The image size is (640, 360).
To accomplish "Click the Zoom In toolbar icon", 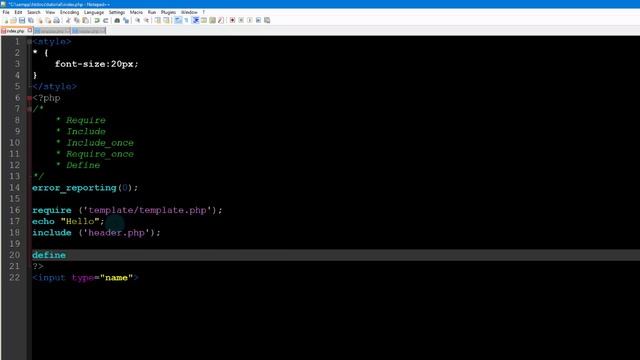I will pos(138,20).
